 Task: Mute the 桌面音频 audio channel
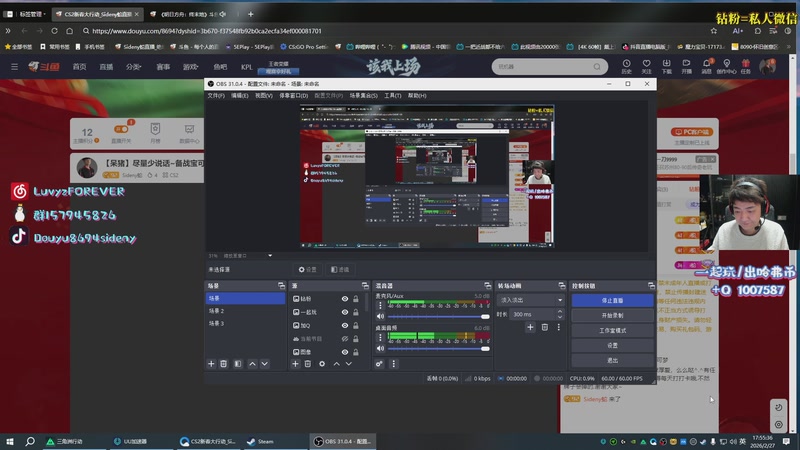click(380, 348)
